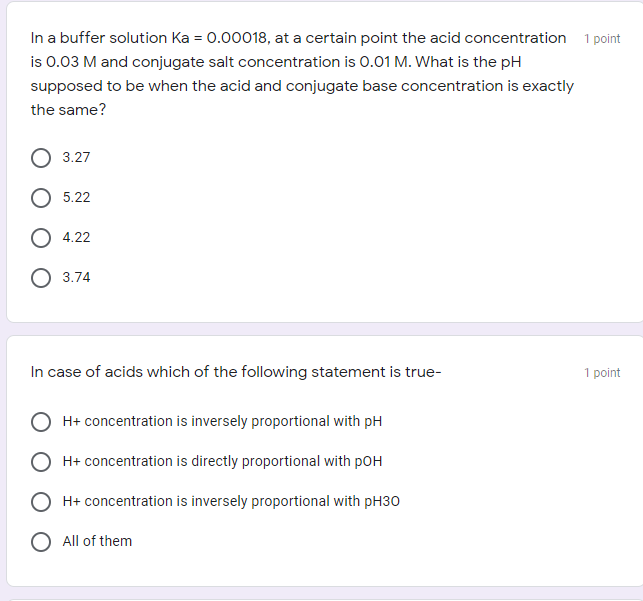Click label text 'H+ concentration is directly proportional with pOH'

(222, 461)
